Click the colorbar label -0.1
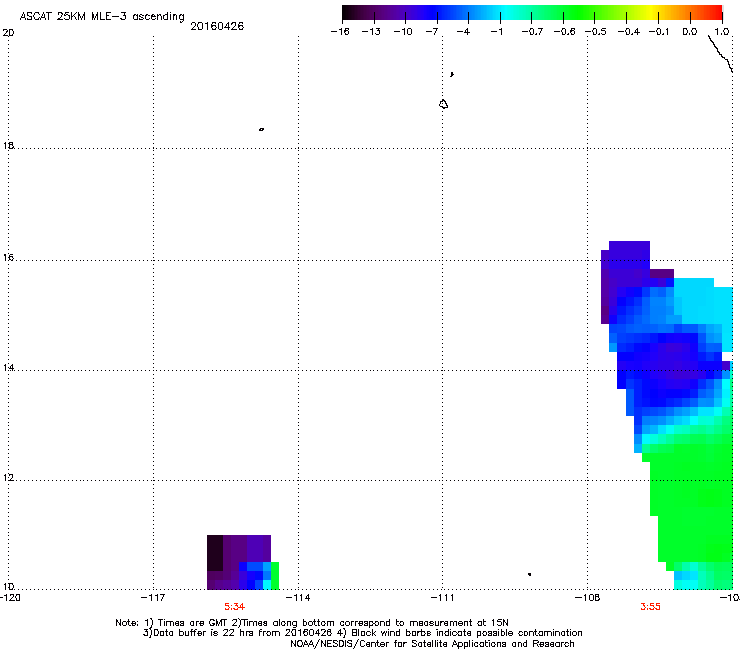The image size is (740, 650). (659, 32)
